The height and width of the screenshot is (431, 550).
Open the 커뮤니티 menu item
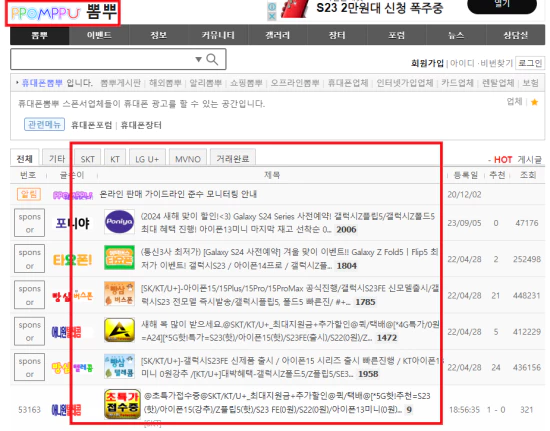pos(218,35)
